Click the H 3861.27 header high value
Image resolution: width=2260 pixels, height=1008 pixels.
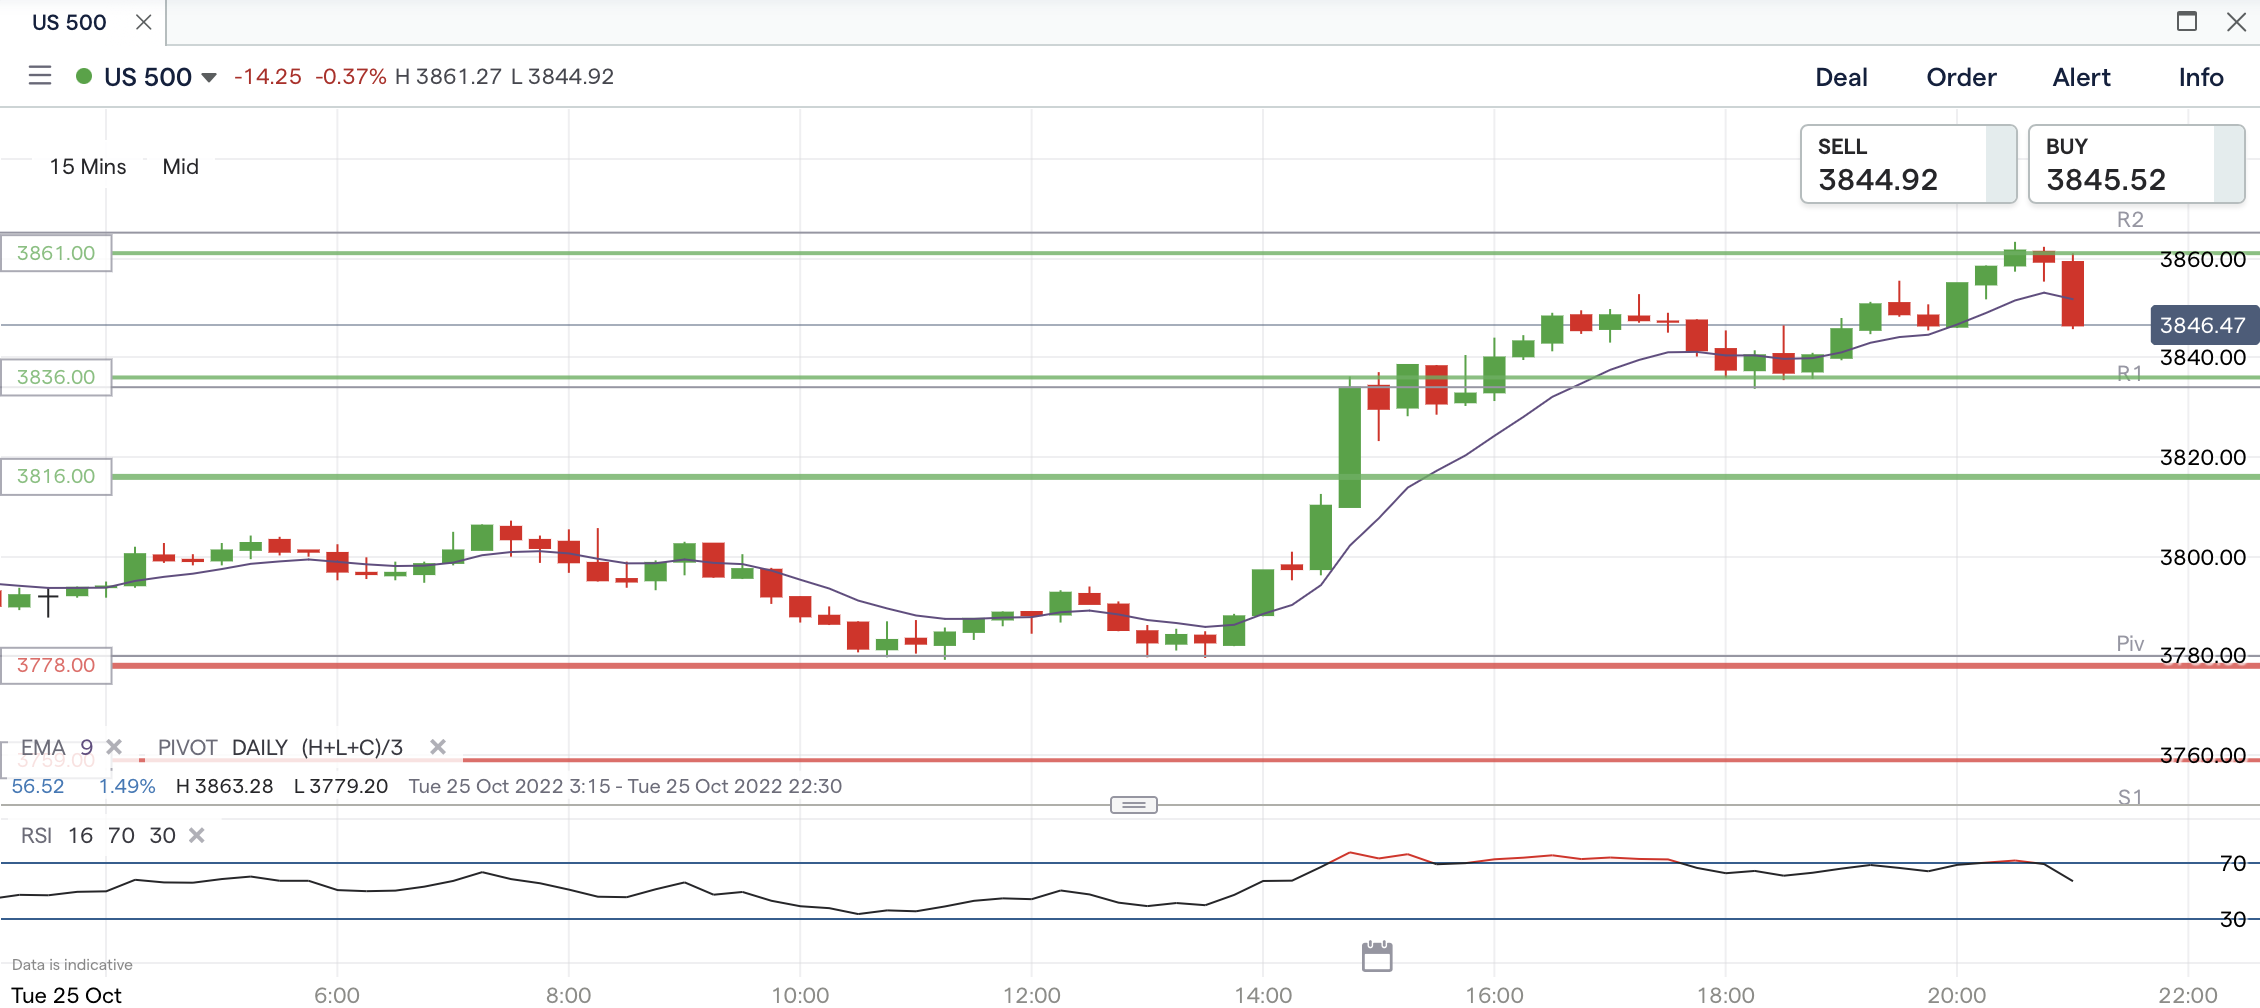[449, 77]
